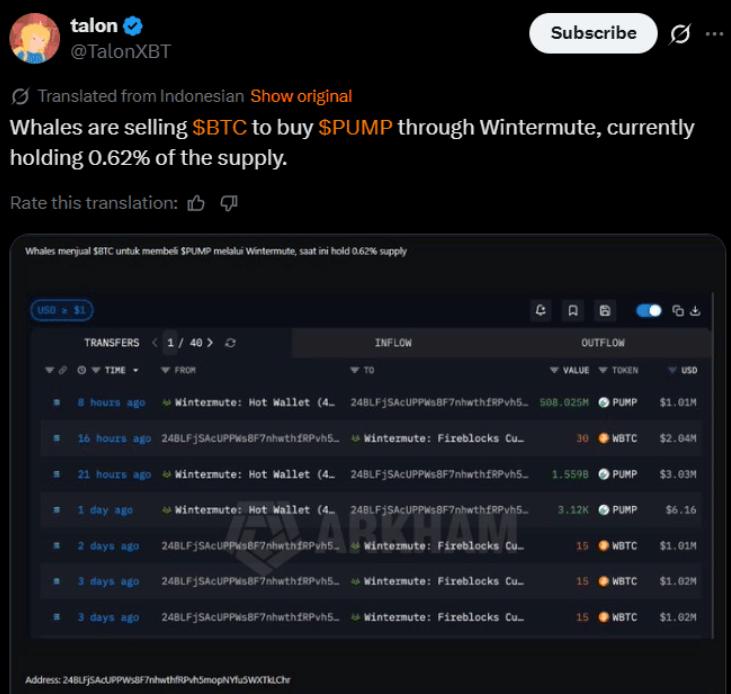This screenshot has height=694, width=731.
Task: Click the Grok icon beside Subscribe
Action: [x=680, y=34]
